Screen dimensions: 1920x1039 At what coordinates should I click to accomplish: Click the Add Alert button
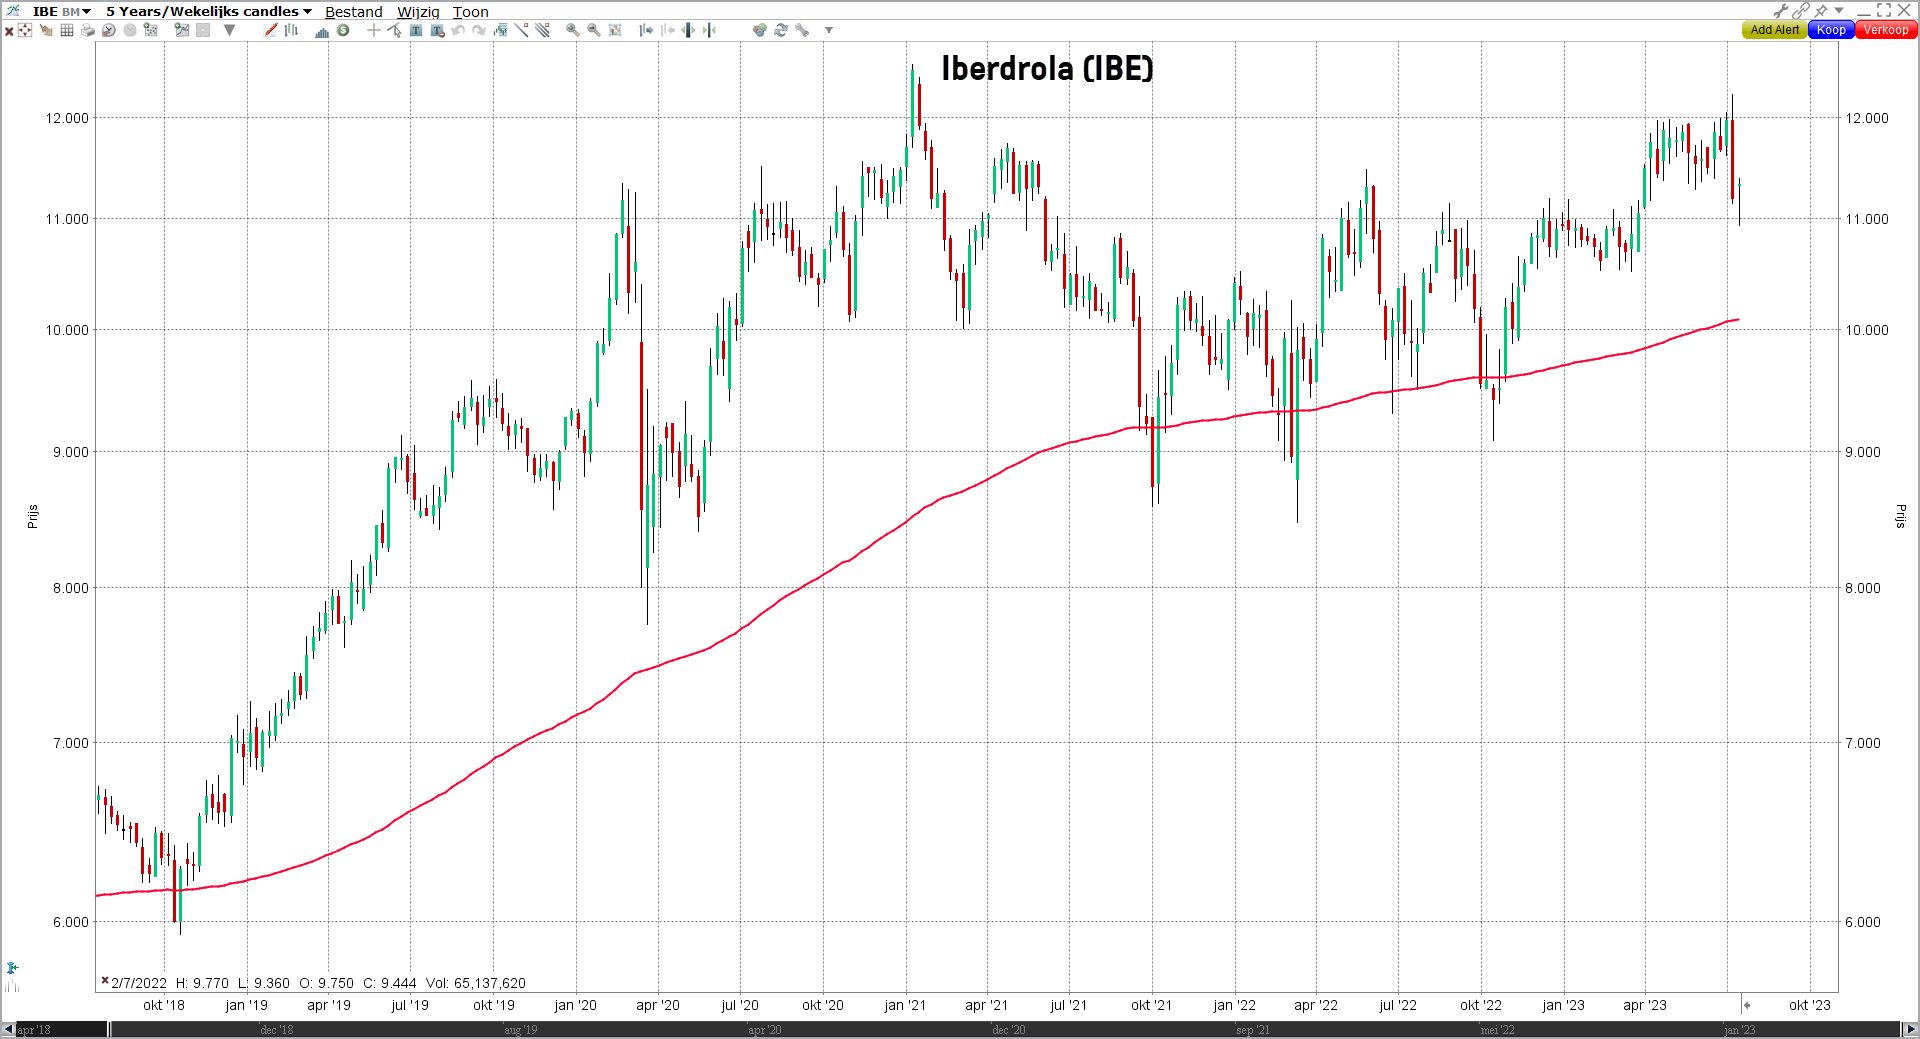(1775, 30)
